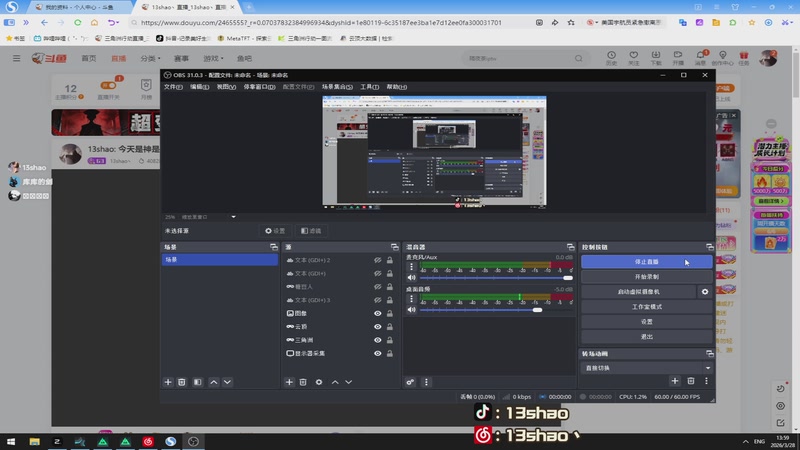Expand the 直接切换 transition dropdown
The height and width of the screenshot is (450, 800).
tap(708, 368)
